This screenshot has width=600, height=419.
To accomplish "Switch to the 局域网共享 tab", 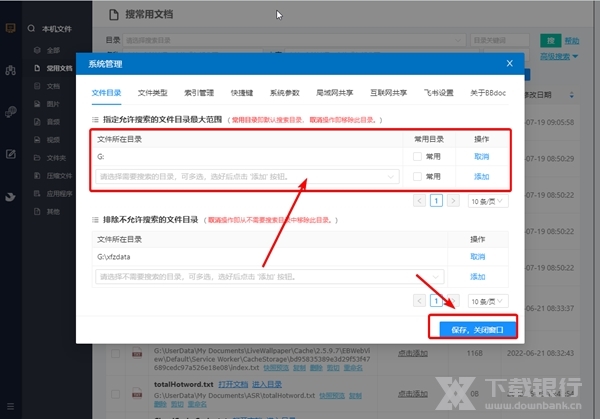I will 335,93.
